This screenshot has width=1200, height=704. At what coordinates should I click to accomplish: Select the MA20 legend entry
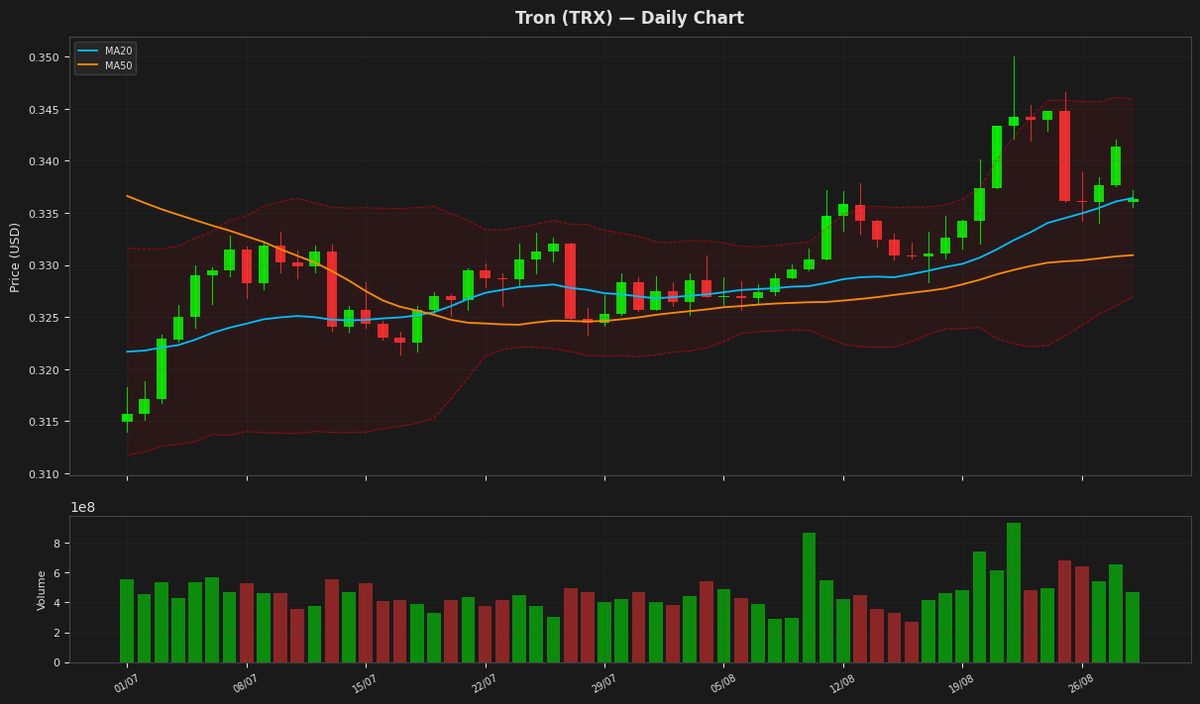[105, 50]
